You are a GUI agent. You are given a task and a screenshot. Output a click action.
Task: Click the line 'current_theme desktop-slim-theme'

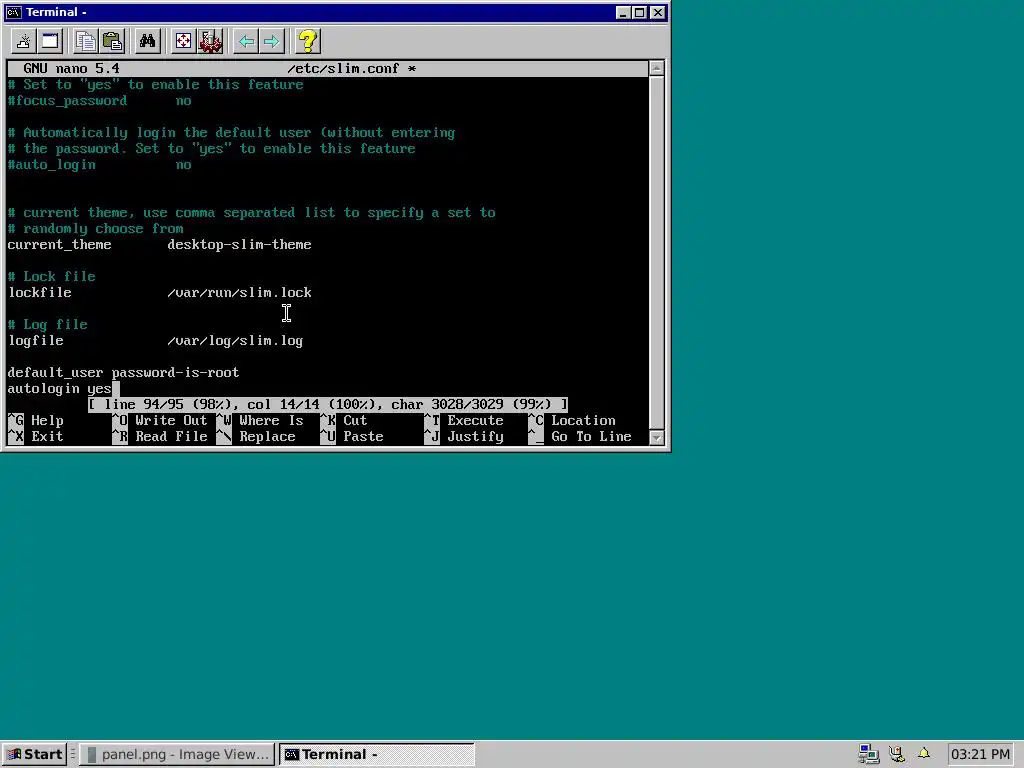pyautogui.click(x=159, y=245)
